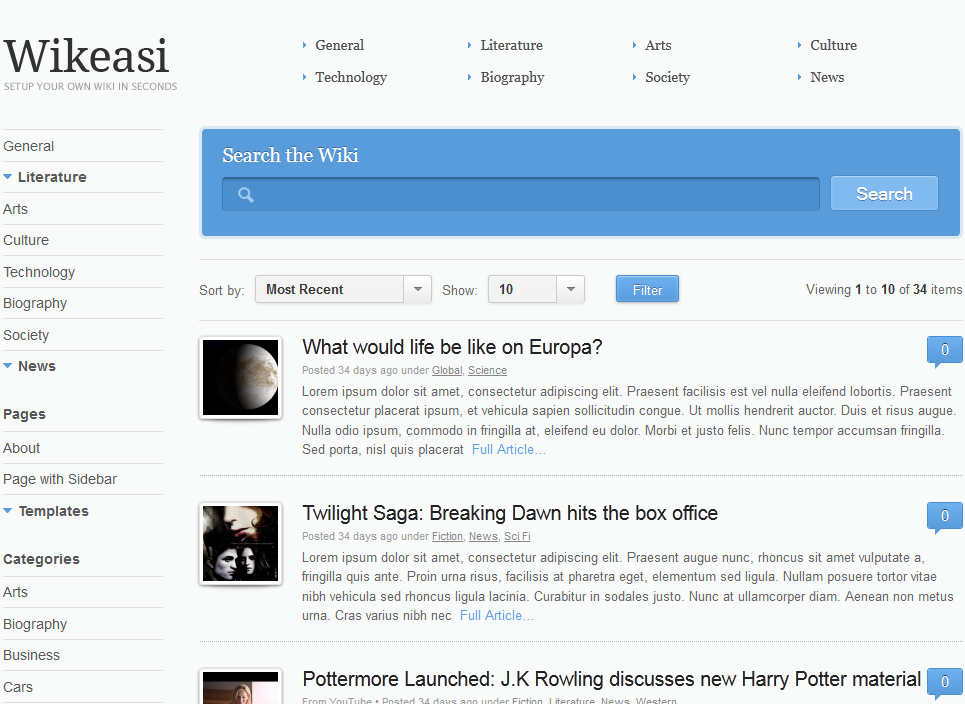Open the Twilight Saga poster thumbnail

[x=241, y=544]
